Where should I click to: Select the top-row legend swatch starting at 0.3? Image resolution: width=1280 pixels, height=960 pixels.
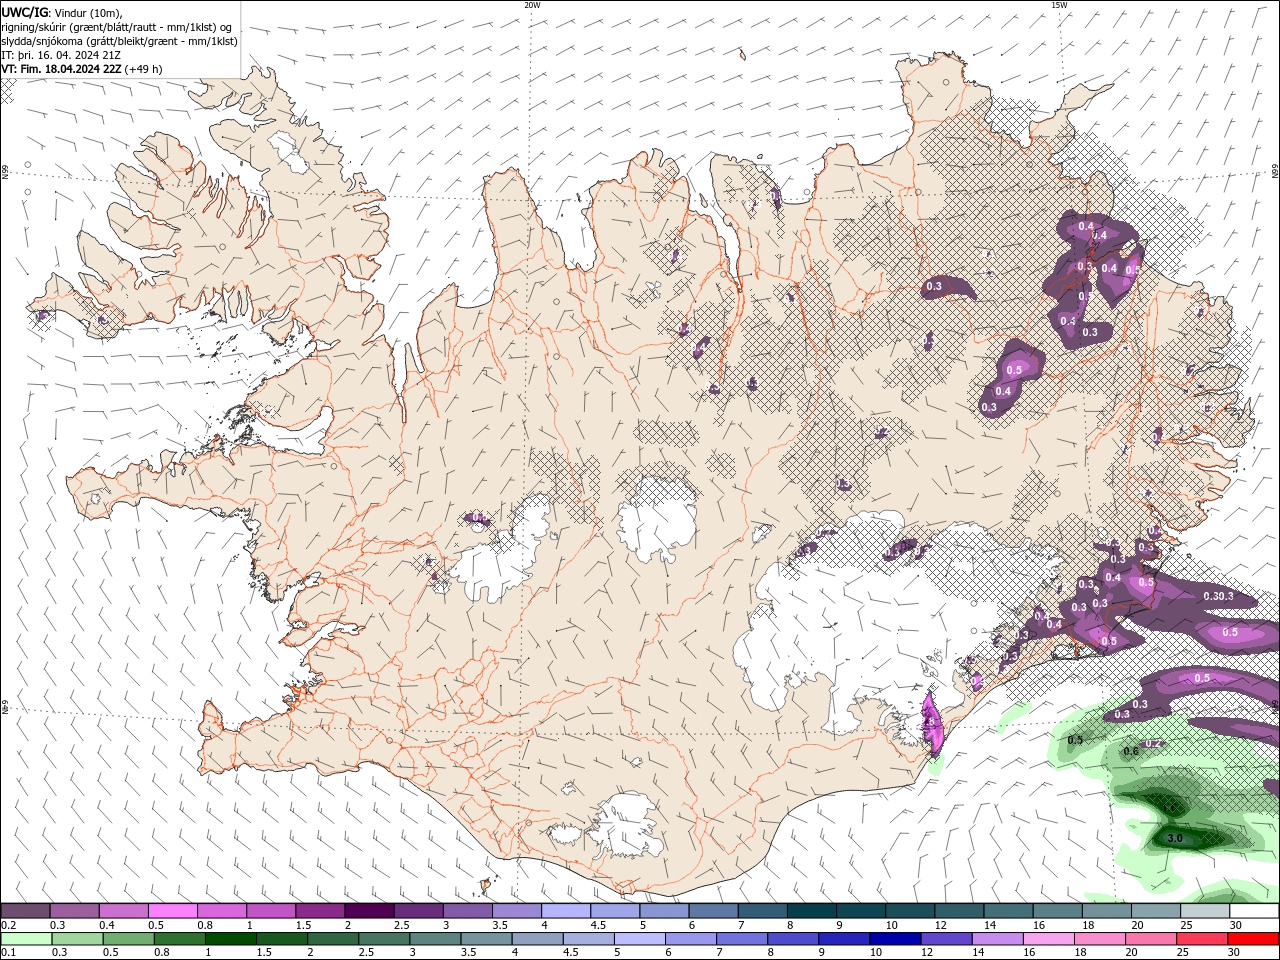pyautogui.click(x=75, y=911)
